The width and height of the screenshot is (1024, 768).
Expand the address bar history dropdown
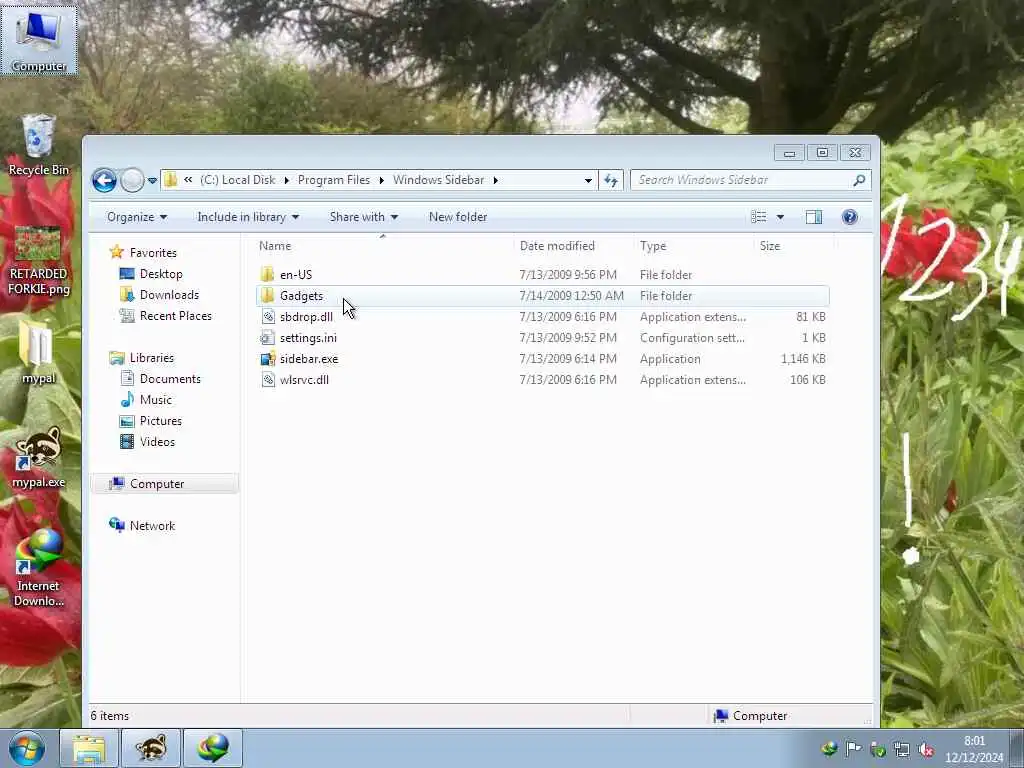(x=588, y=181)
